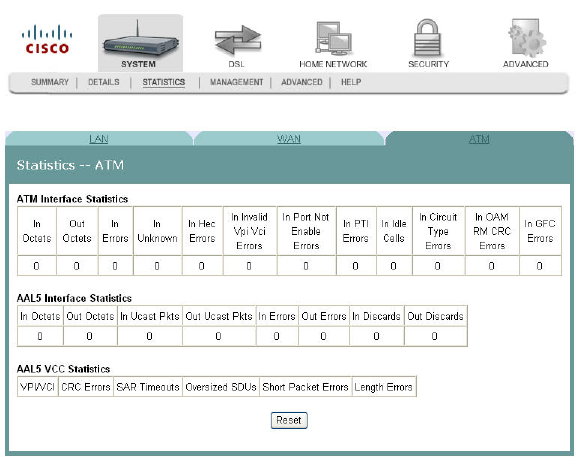Click the Security padlock icon
The width and height of the screenshot is (582, 460).
[x=428, y=38]
